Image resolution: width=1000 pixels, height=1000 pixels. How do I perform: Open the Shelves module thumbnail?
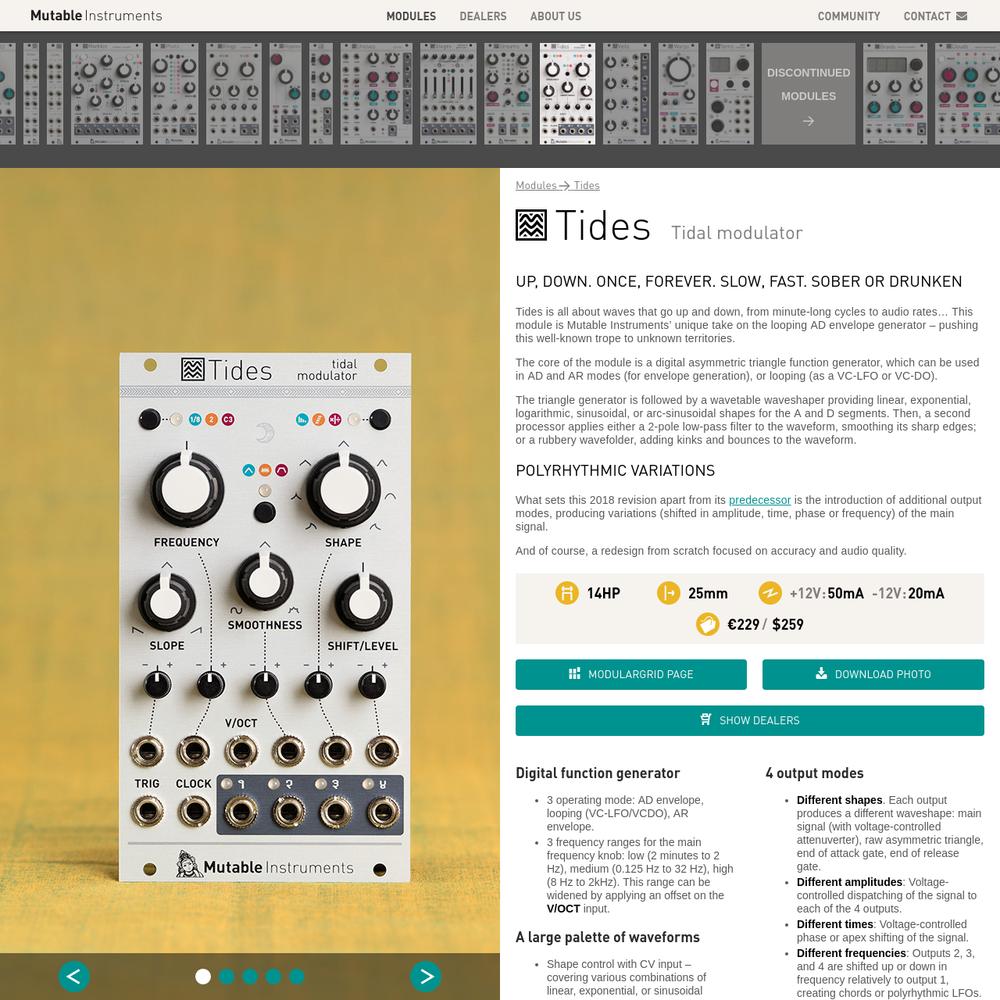coord(376,94)
